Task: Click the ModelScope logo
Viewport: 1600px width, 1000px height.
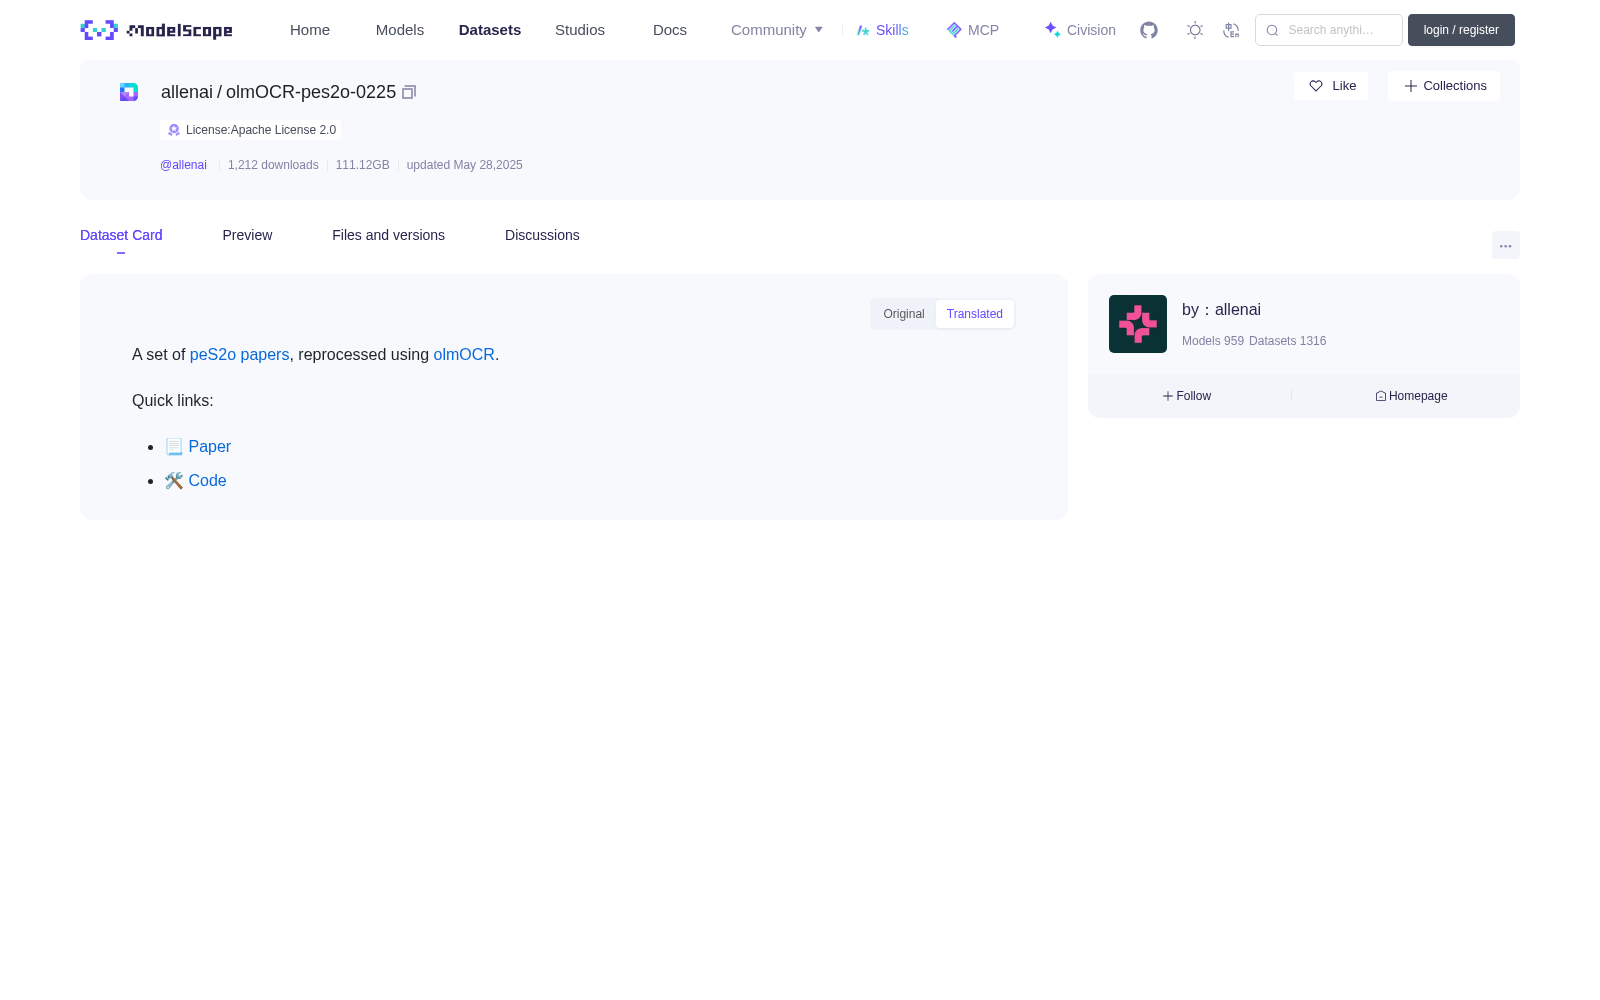Action: (x=156, y=30)
